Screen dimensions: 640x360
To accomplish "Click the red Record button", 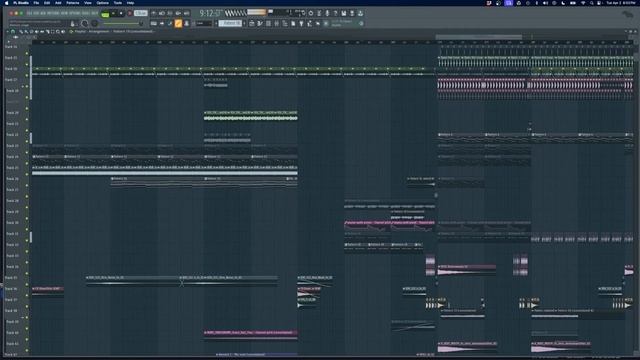I will 130,13.
